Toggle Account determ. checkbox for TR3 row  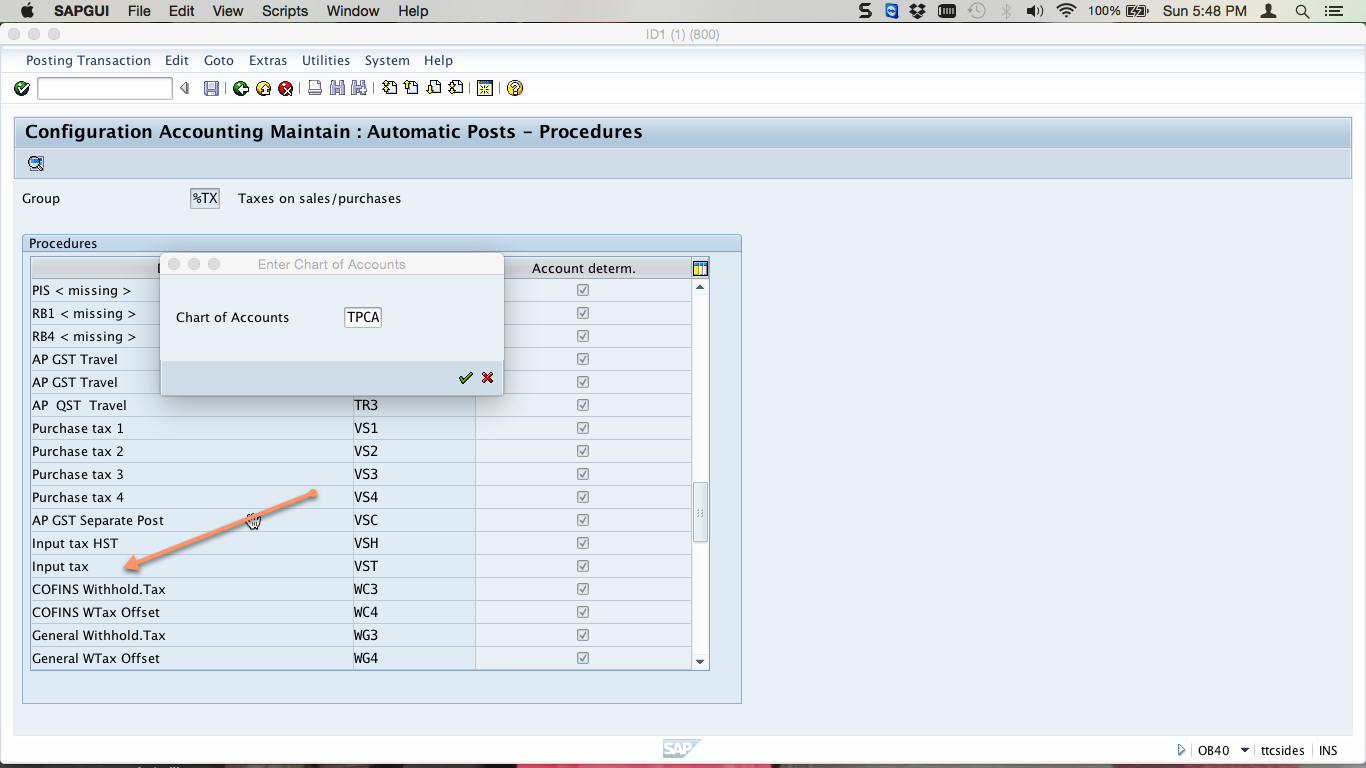click(x=583, y=405)
